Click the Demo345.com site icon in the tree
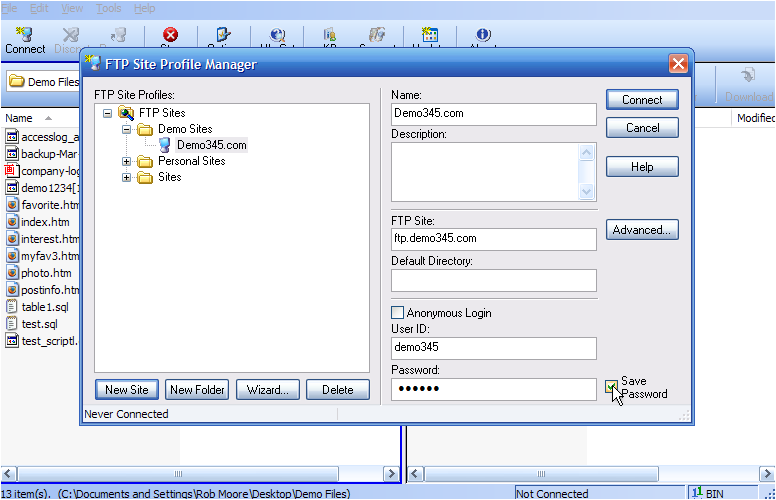 point(164,145)
